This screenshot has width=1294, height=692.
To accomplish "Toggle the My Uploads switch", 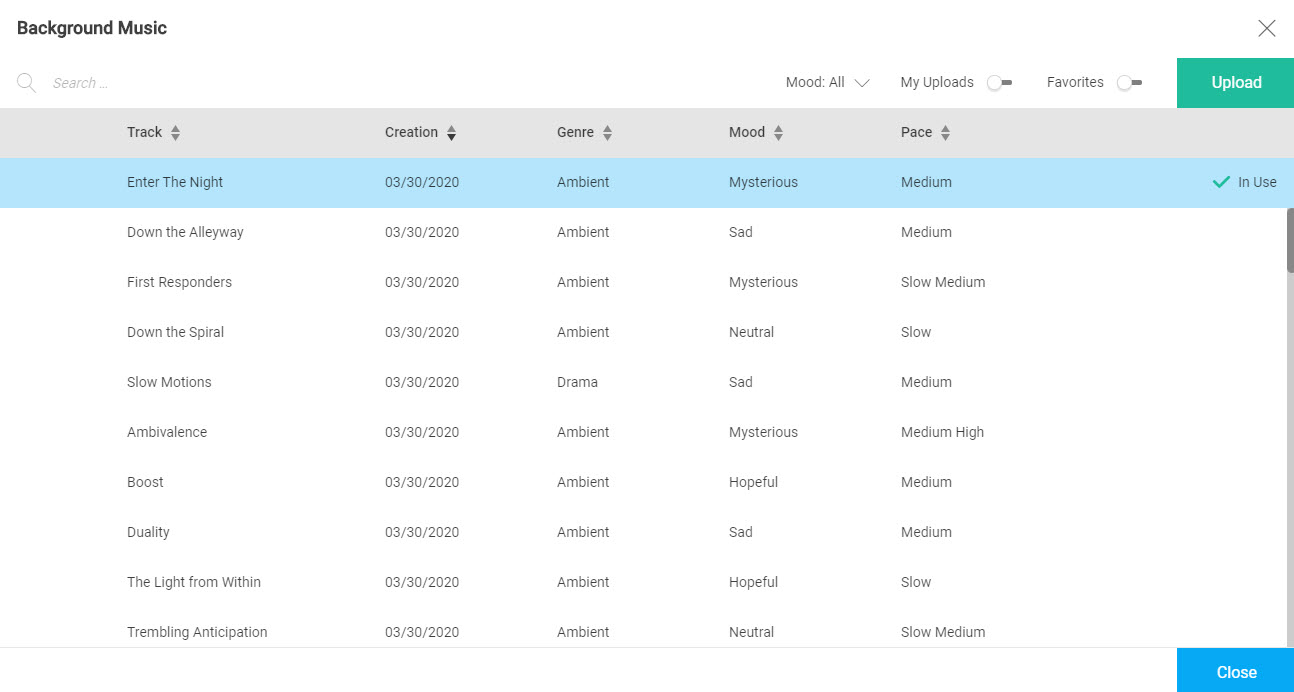I will (x=1000, y=83).
